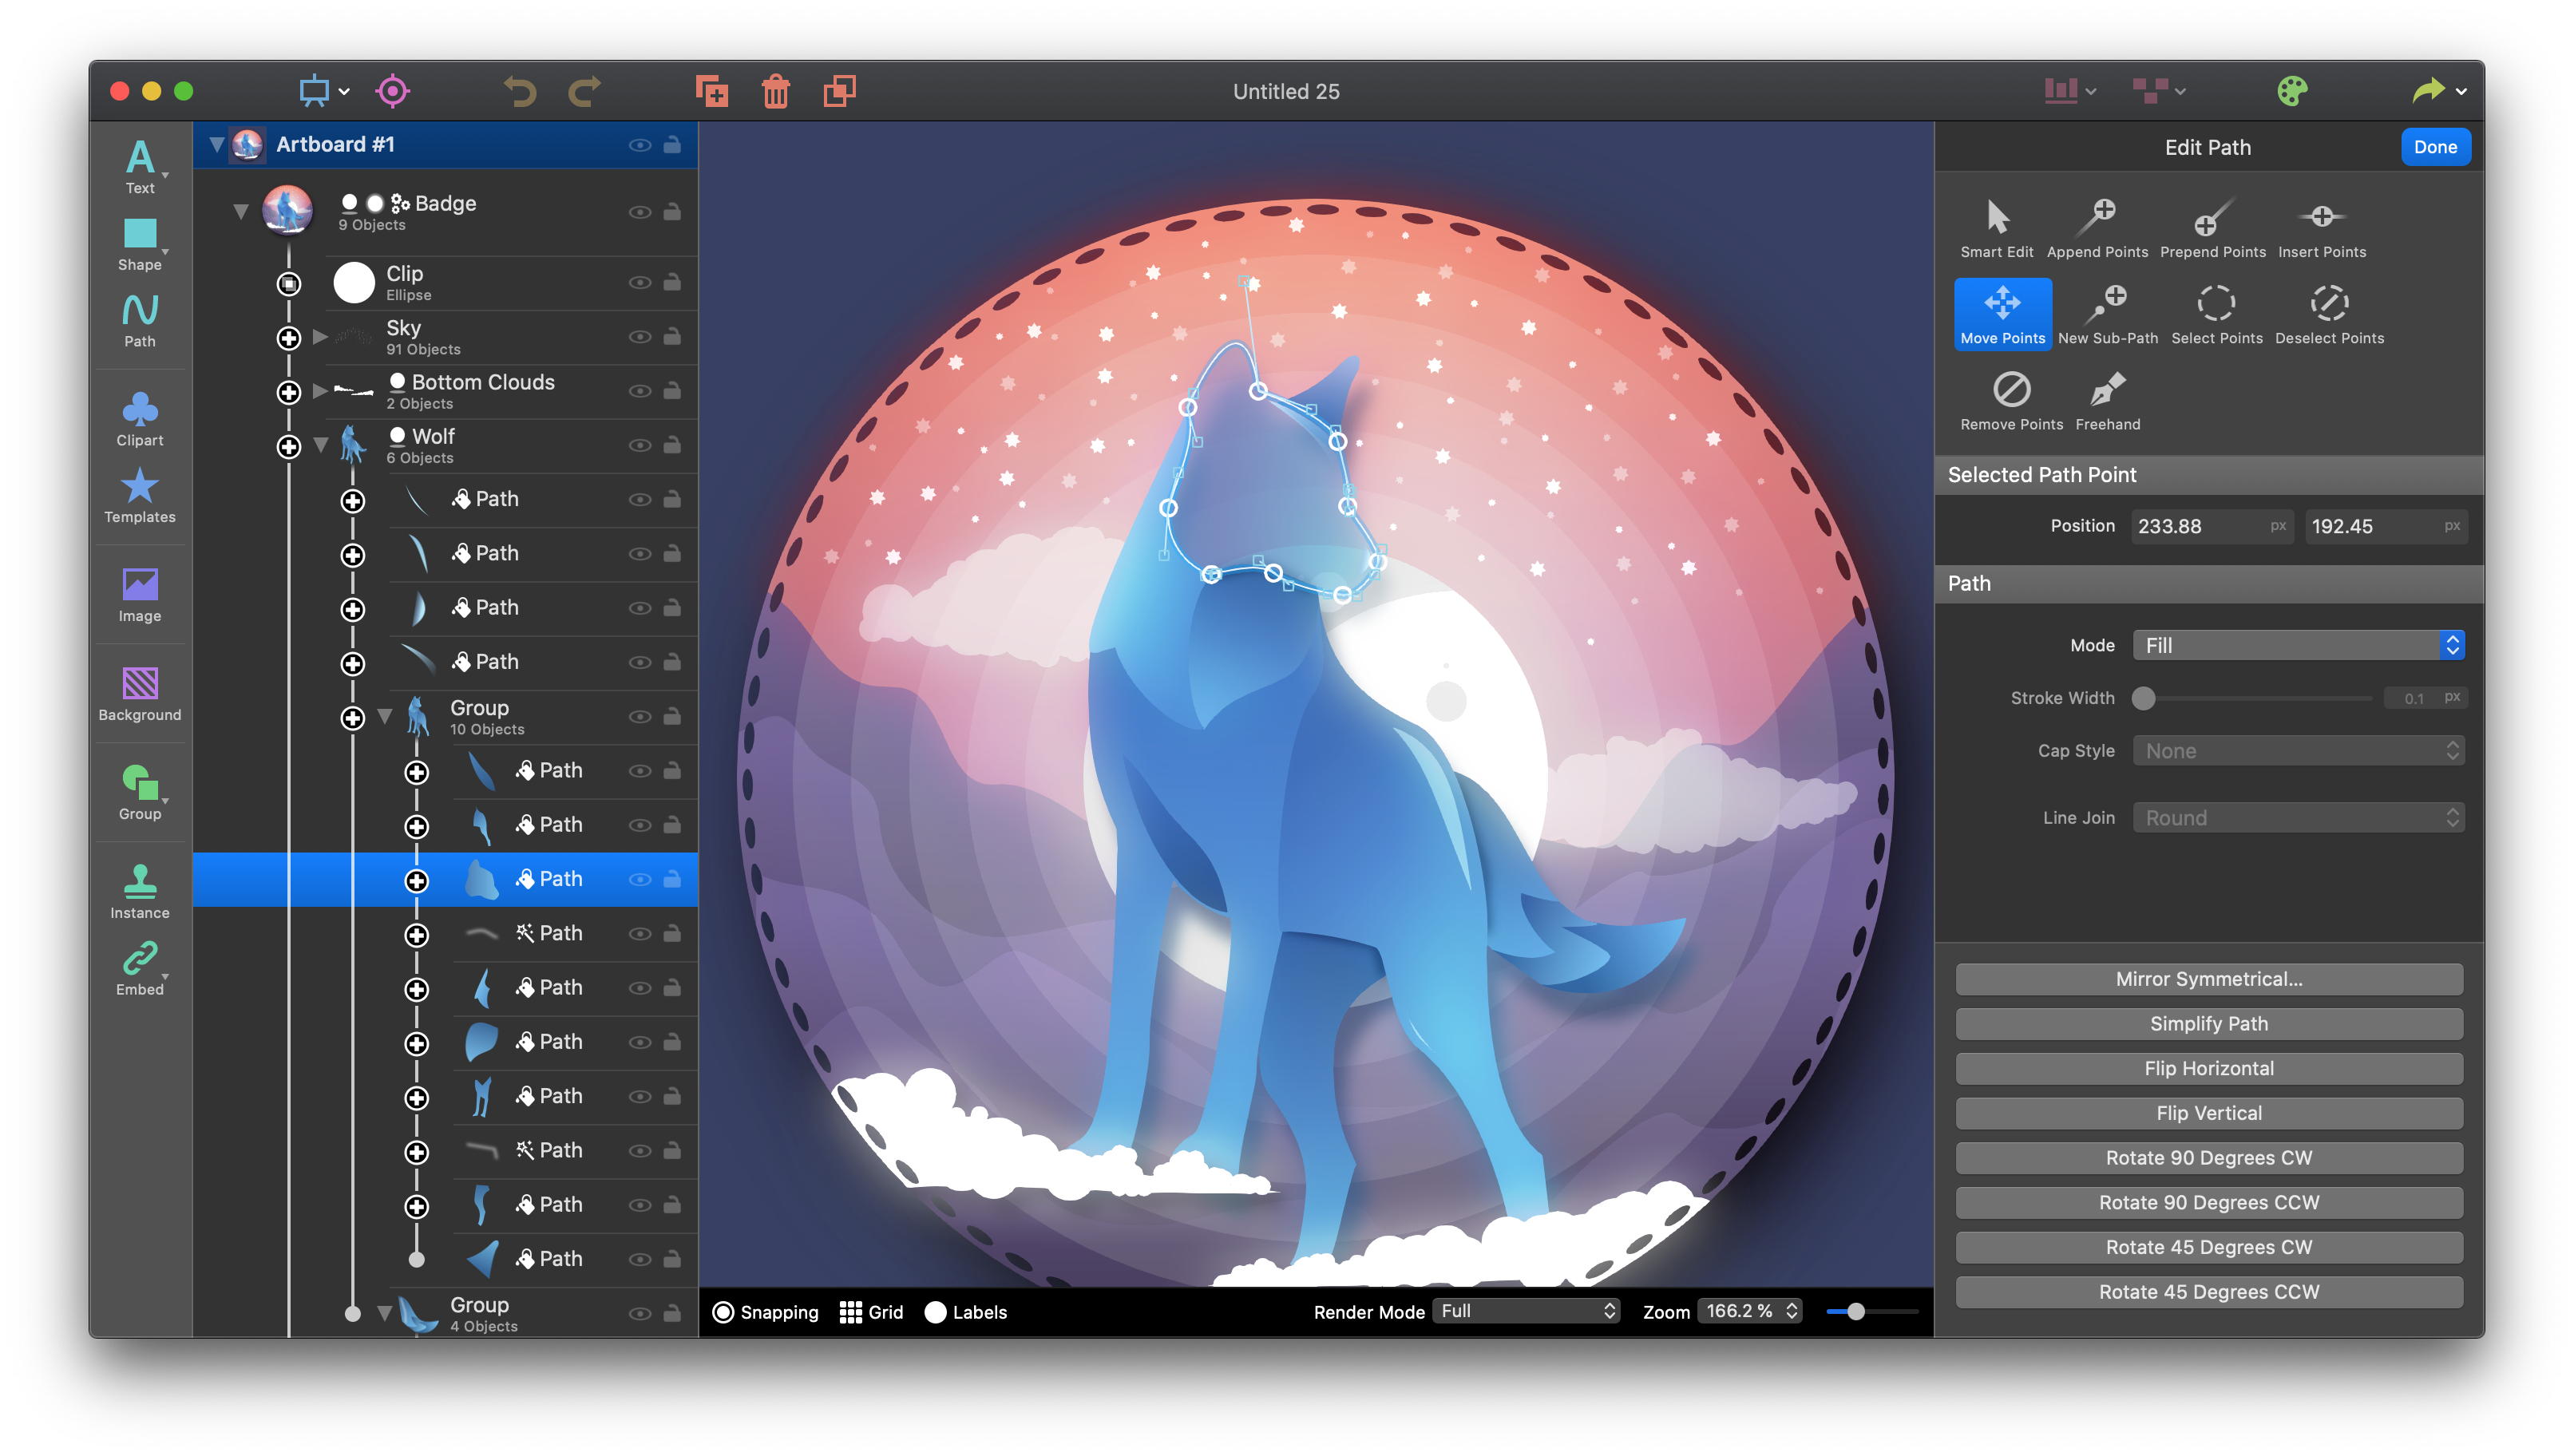Select the Image tool
Screen dimensions: 2574x1456
(x=140, y=595)
